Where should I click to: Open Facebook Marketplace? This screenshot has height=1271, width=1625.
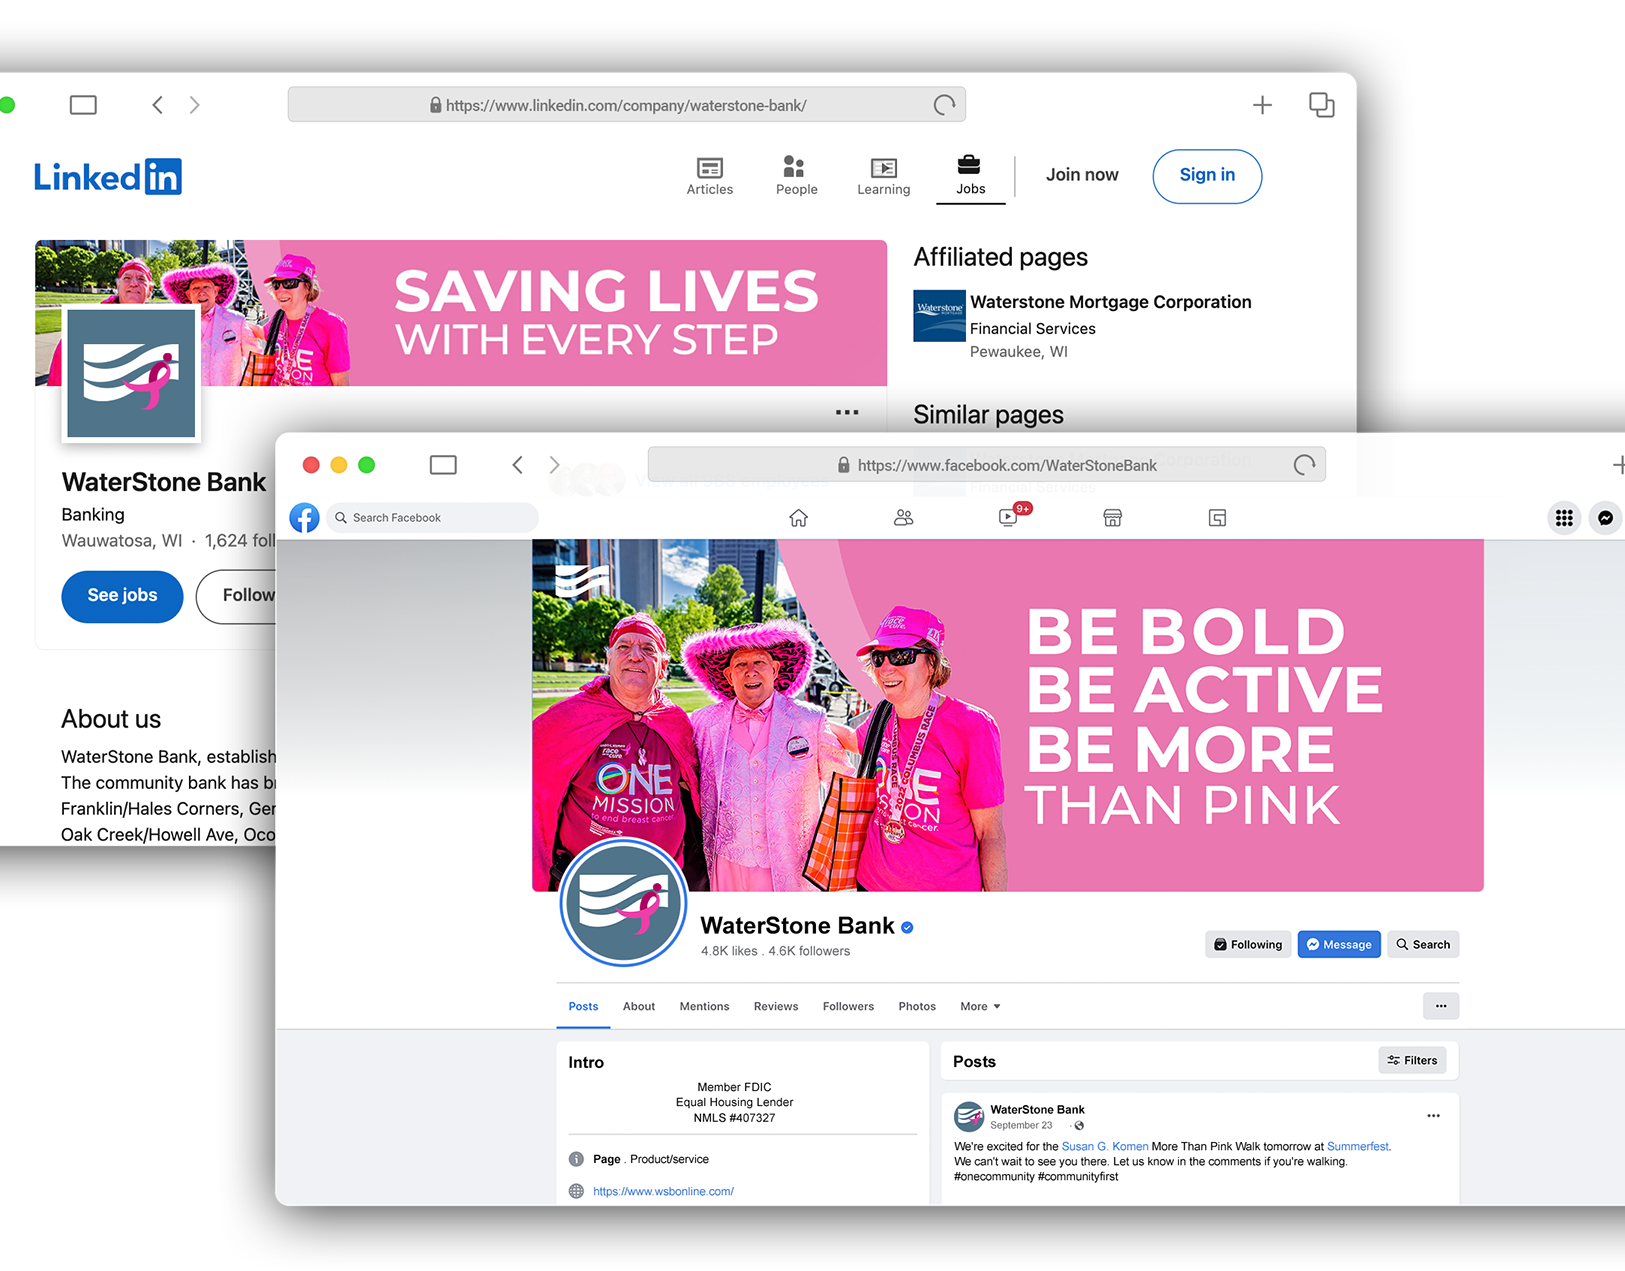pyautogui.click(x=1112, y=518)
